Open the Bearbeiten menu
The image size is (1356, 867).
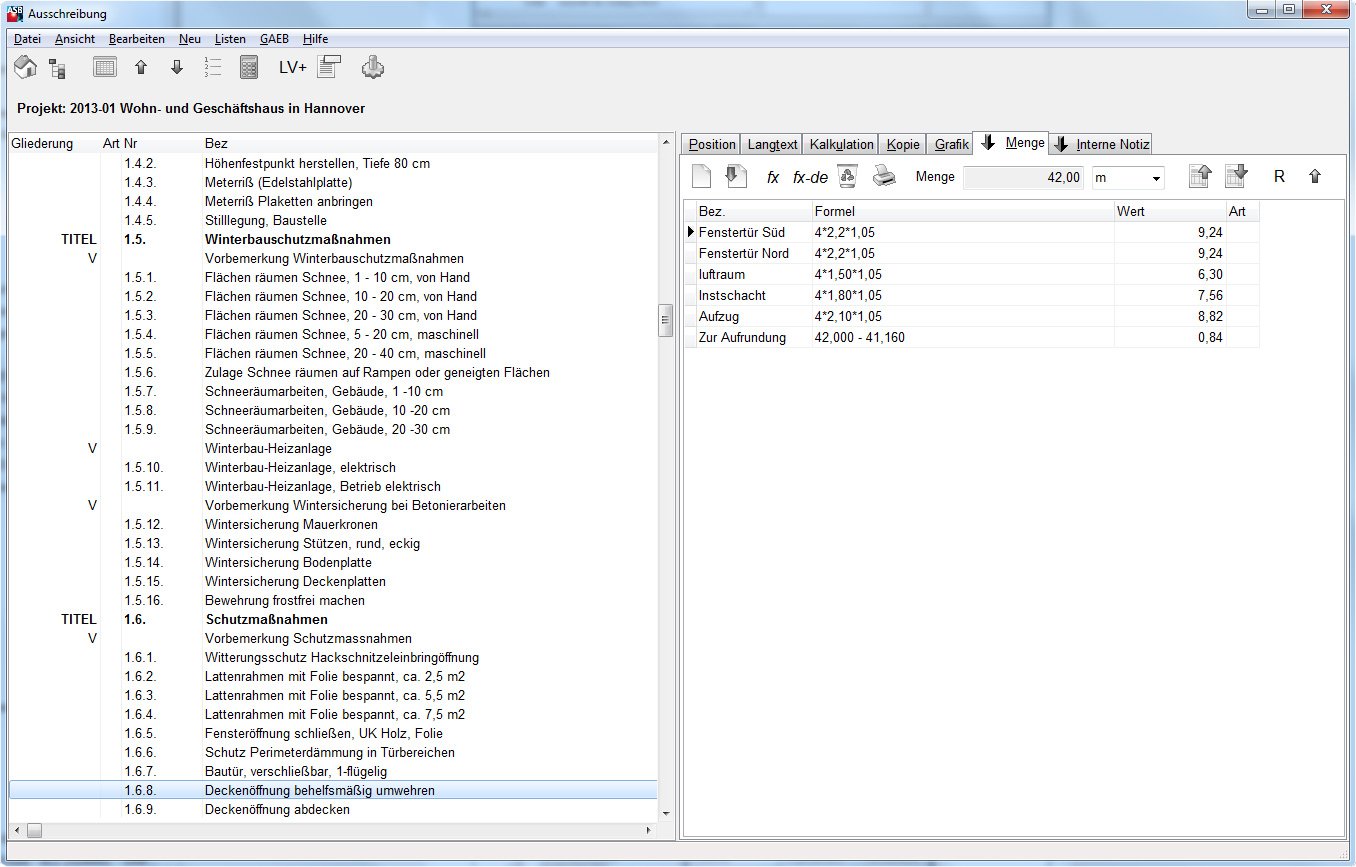137,39
